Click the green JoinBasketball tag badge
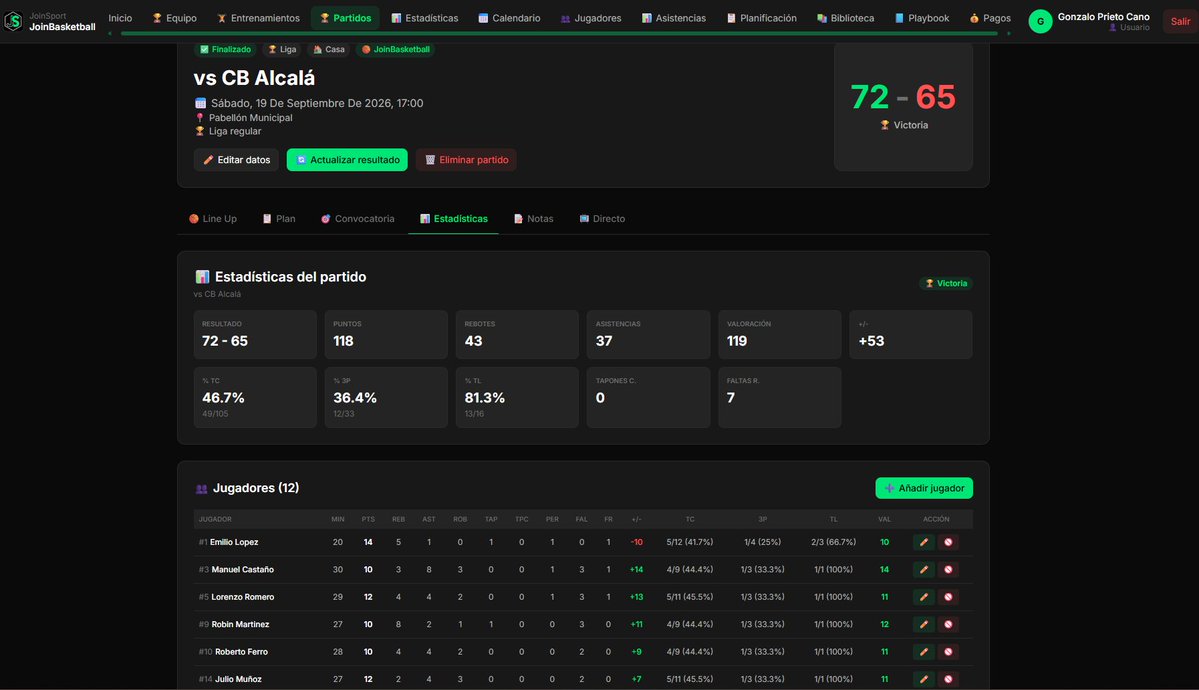 tap(395, 49)
